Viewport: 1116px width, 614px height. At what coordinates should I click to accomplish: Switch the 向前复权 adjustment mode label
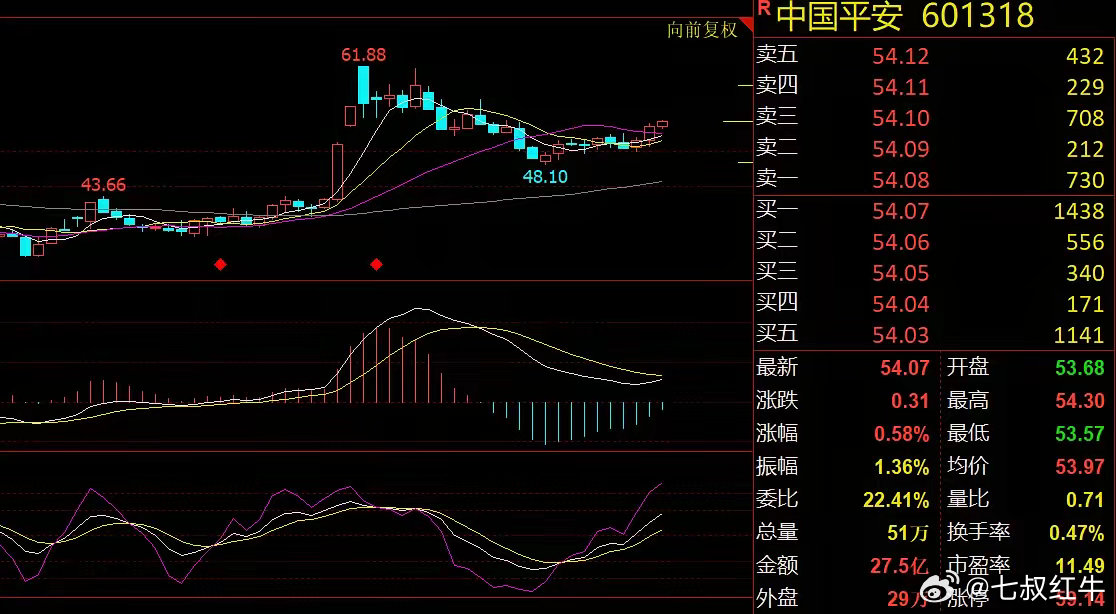pyautogui.click(x=702, y=30)
